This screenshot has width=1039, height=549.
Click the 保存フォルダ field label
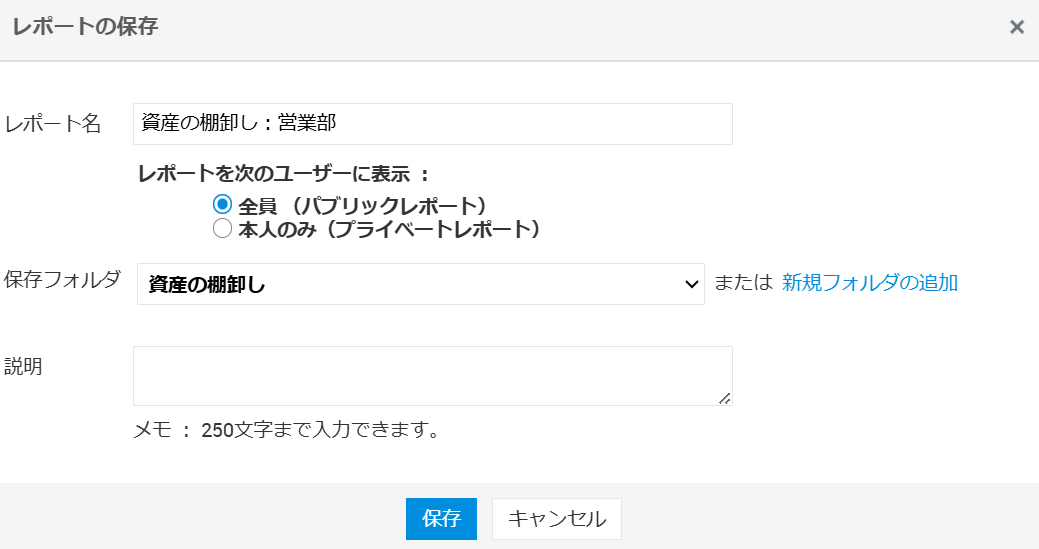pos(62,279)
